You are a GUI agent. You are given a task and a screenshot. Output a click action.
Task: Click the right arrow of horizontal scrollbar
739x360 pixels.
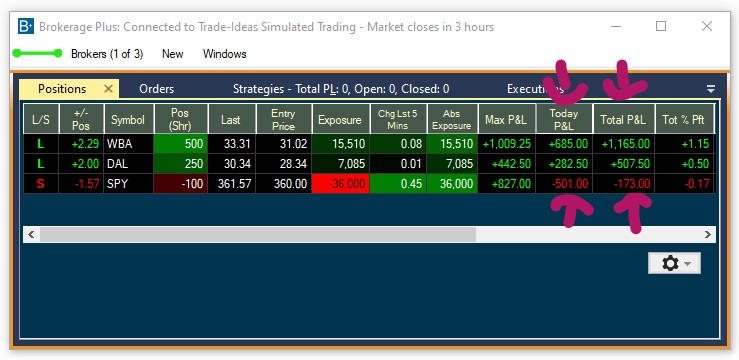coord(707,234)
